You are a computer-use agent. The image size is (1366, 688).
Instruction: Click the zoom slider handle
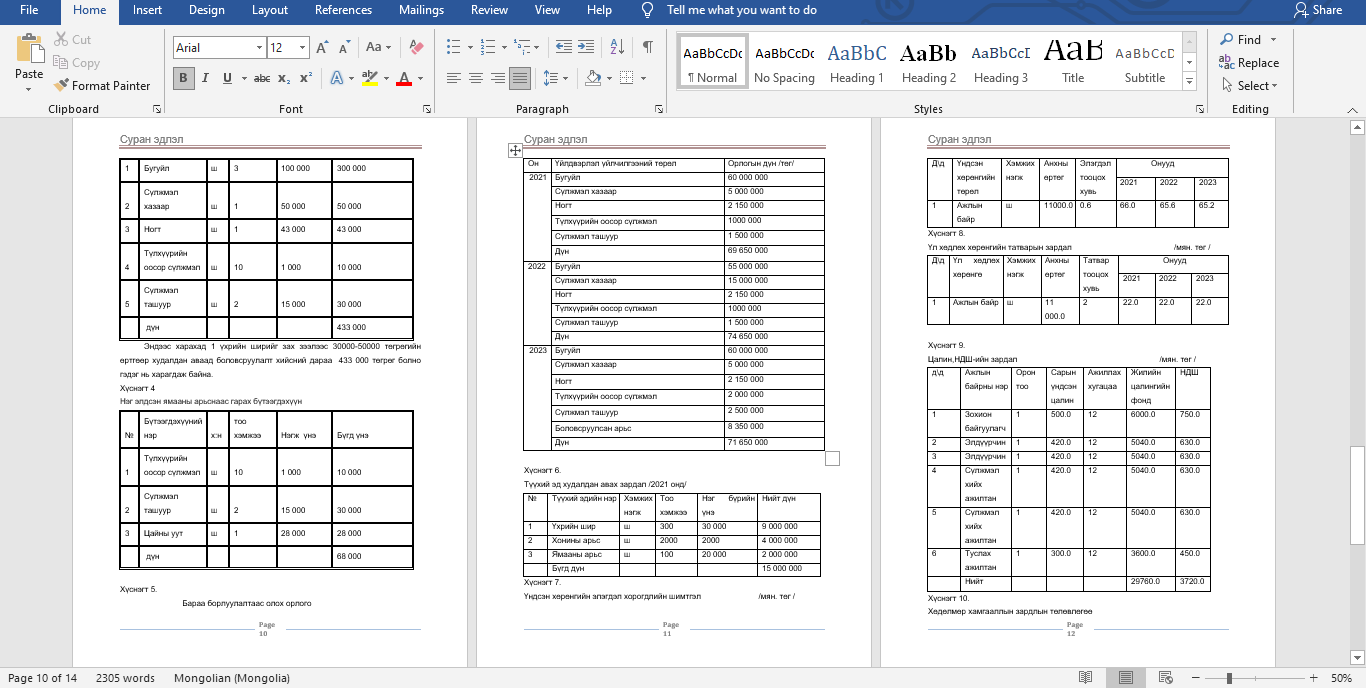pos(1229,678)
